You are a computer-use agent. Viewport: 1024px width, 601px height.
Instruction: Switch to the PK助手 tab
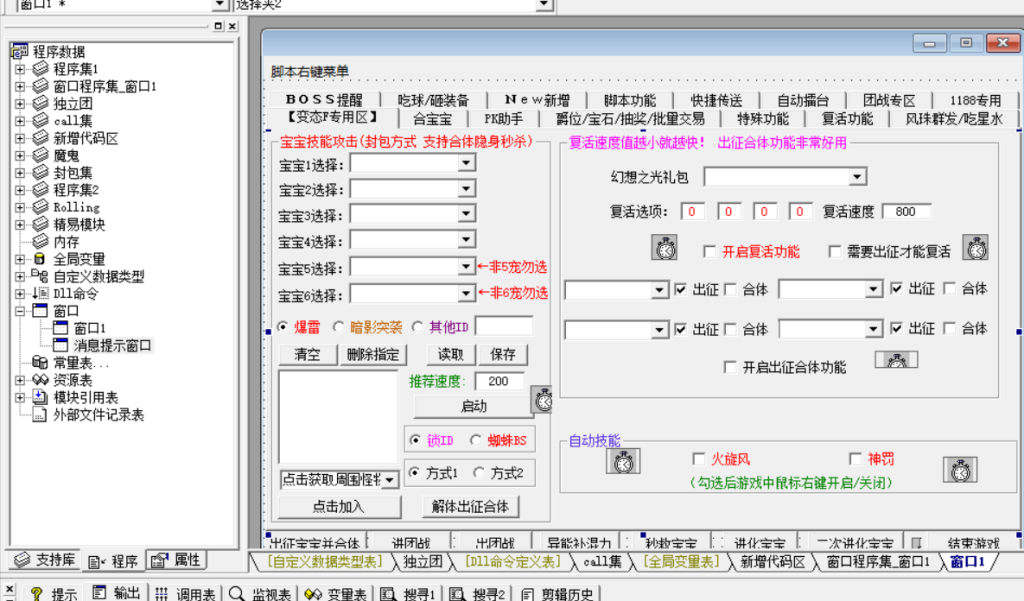tap(503, 119)
